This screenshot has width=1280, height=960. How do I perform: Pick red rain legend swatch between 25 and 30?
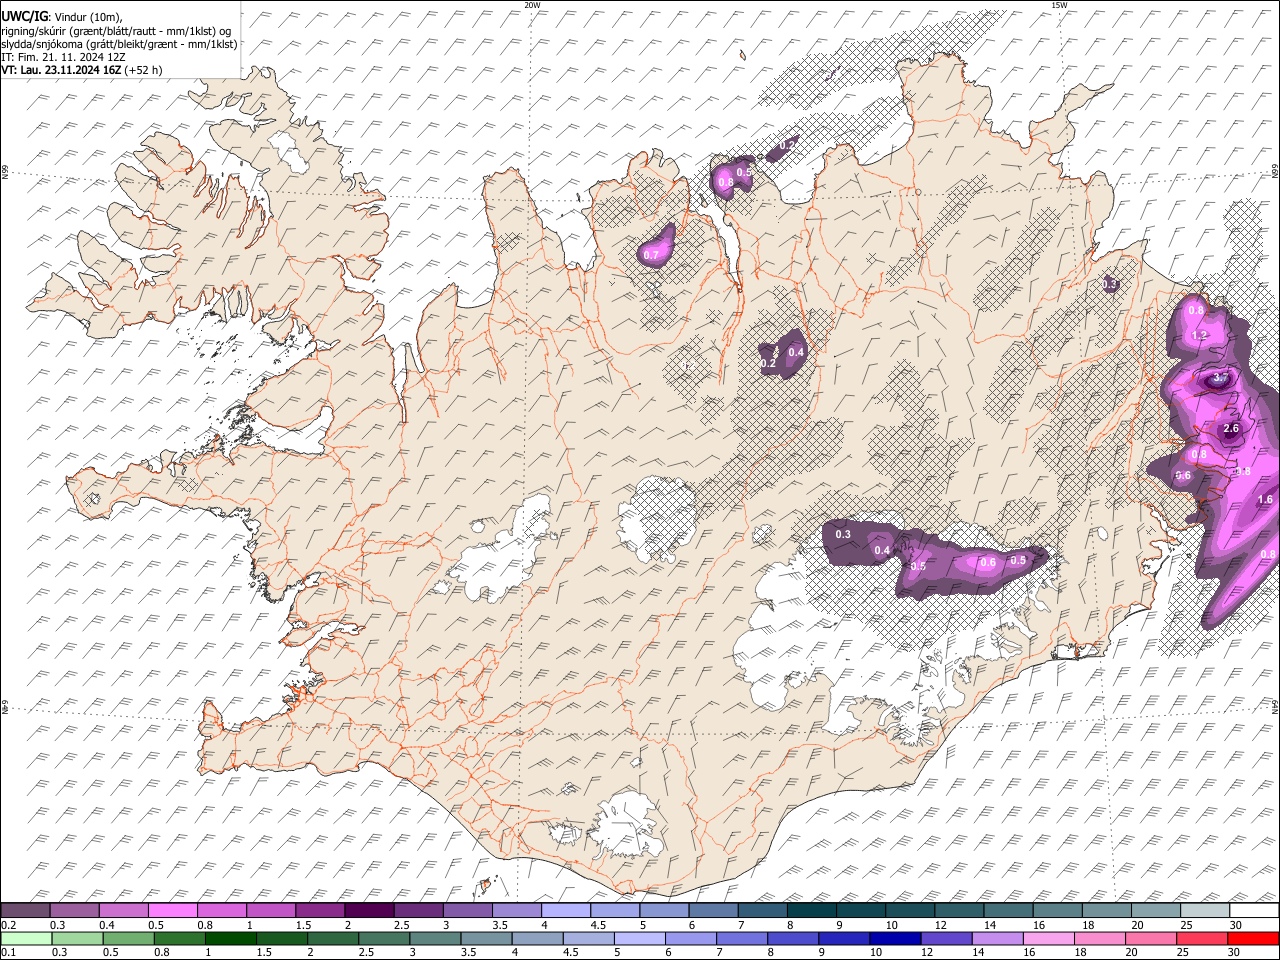pos(1201,938)
